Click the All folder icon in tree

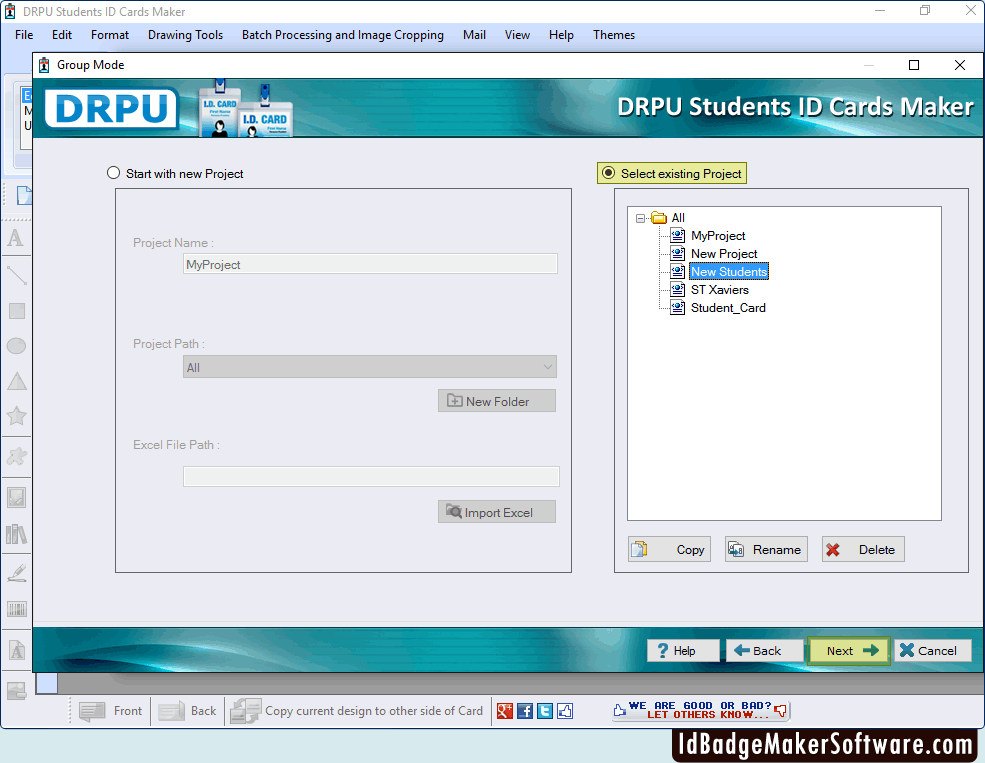click(659, 218)
